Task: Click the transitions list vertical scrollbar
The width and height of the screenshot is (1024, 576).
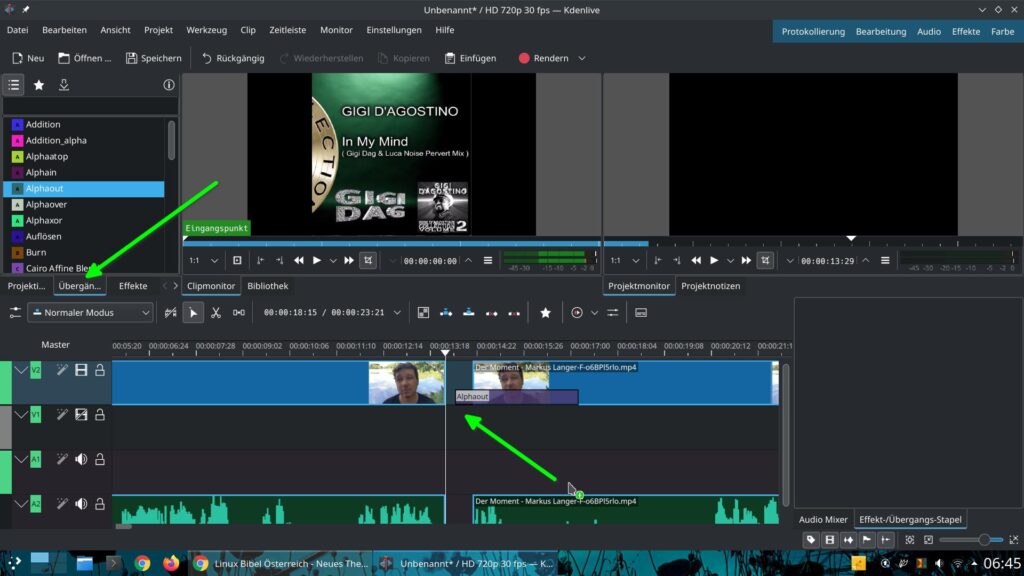Action: pyautogui.click(x=171, y=140)
